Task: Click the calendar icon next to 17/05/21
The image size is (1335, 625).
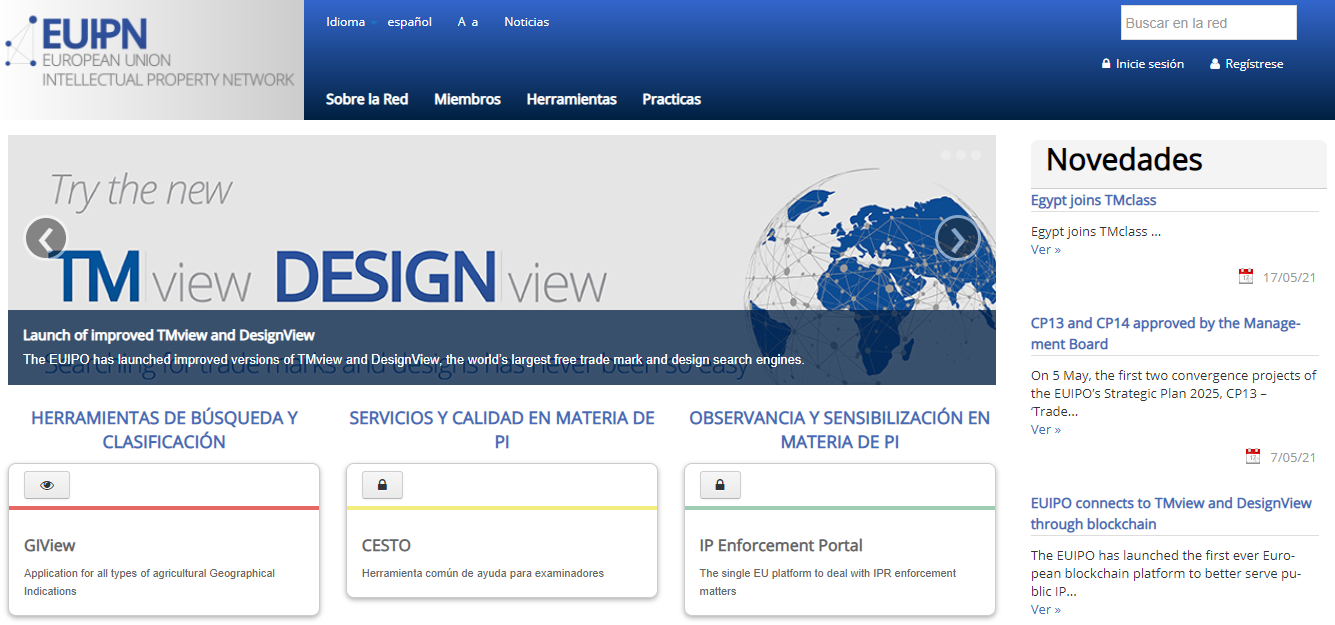Action: click(x=1246, y=277)
